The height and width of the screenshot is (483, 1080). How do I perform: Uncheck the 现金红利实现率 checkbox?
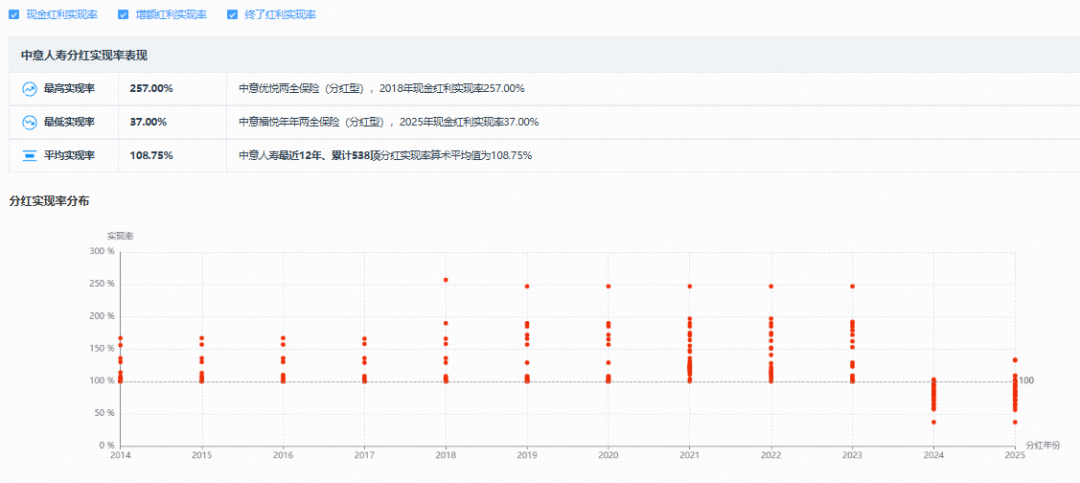click(x=14, y=14)
